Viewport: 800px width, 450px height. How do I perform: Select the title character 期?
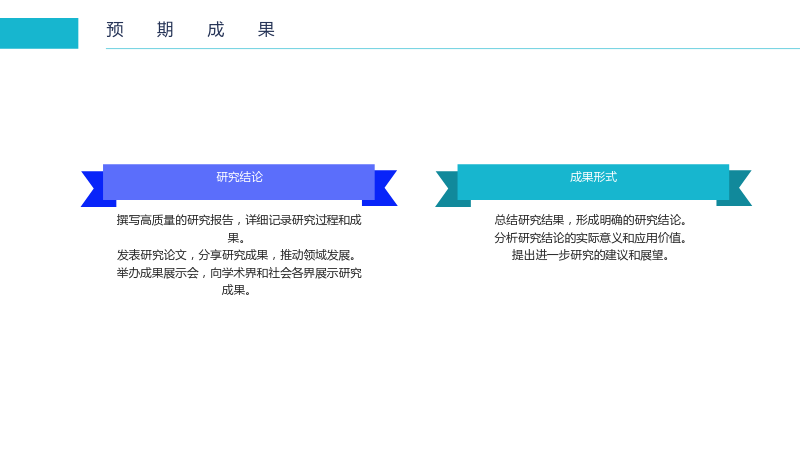tap(165, 30)
